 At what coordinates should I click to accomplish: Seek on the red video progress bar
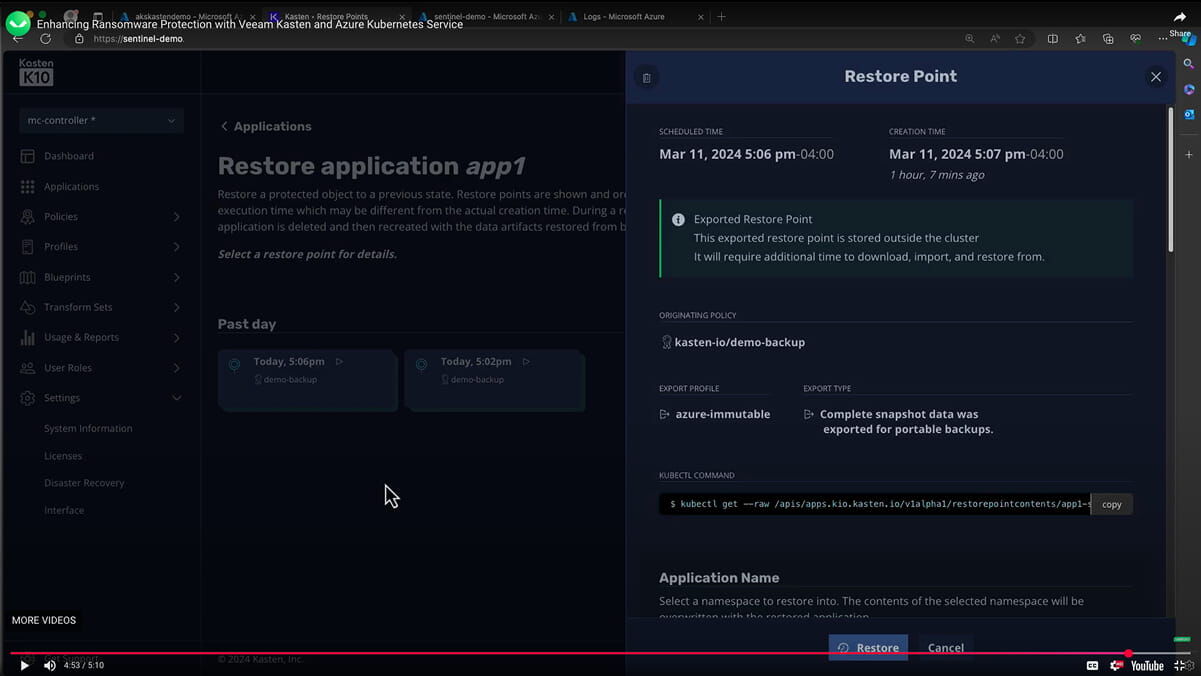coord(600,653)
